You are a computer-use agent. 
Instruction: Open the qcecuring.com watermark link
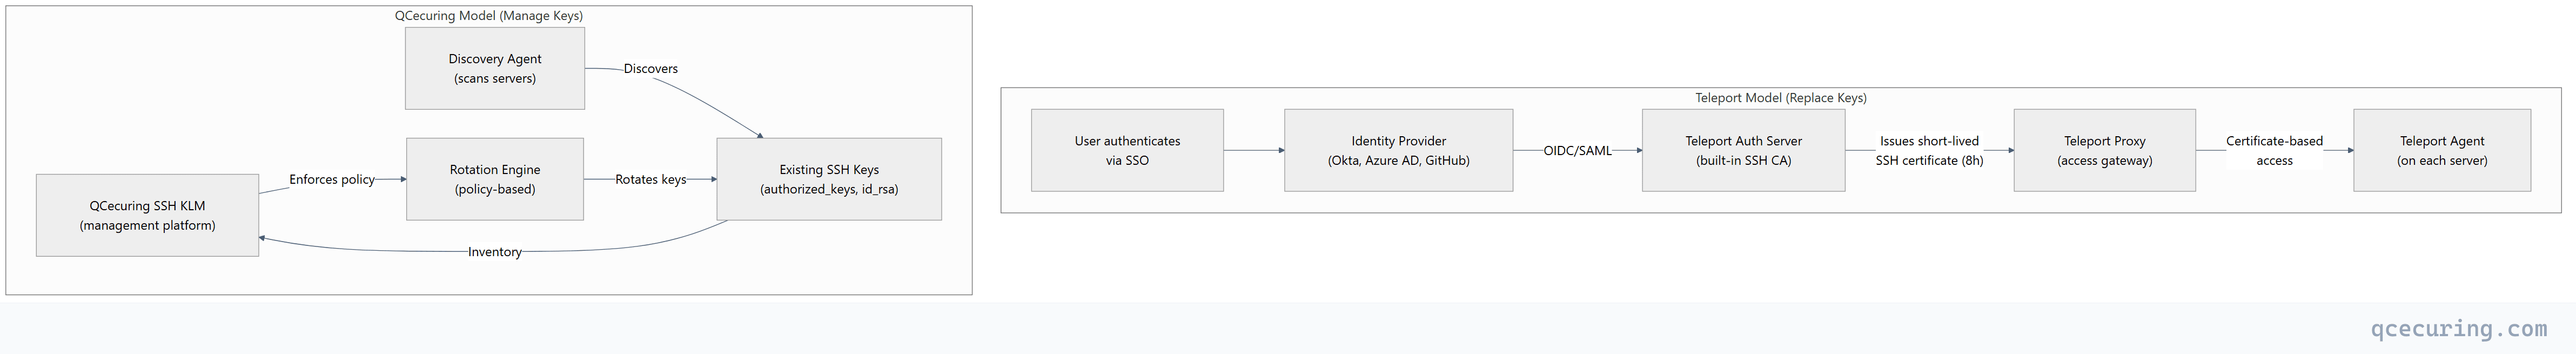tap(2459, 329)
